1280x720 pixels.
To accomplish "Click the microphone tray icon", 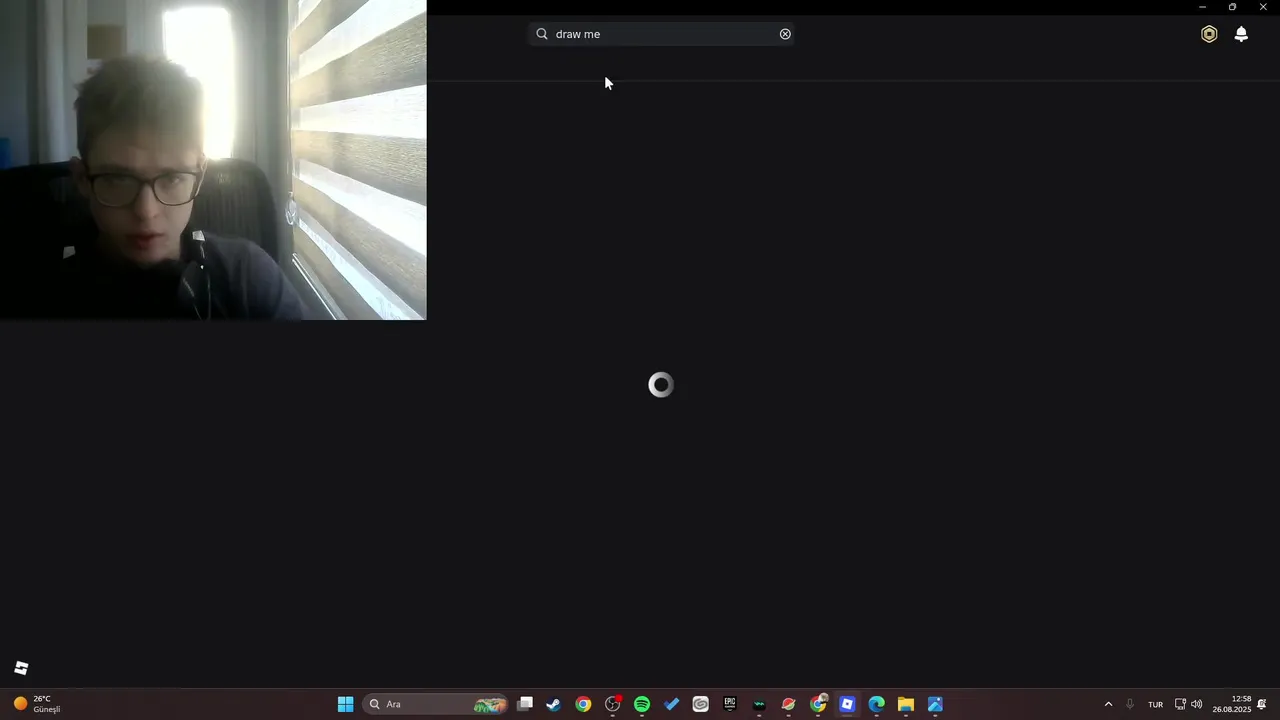I will [1130, 704].
